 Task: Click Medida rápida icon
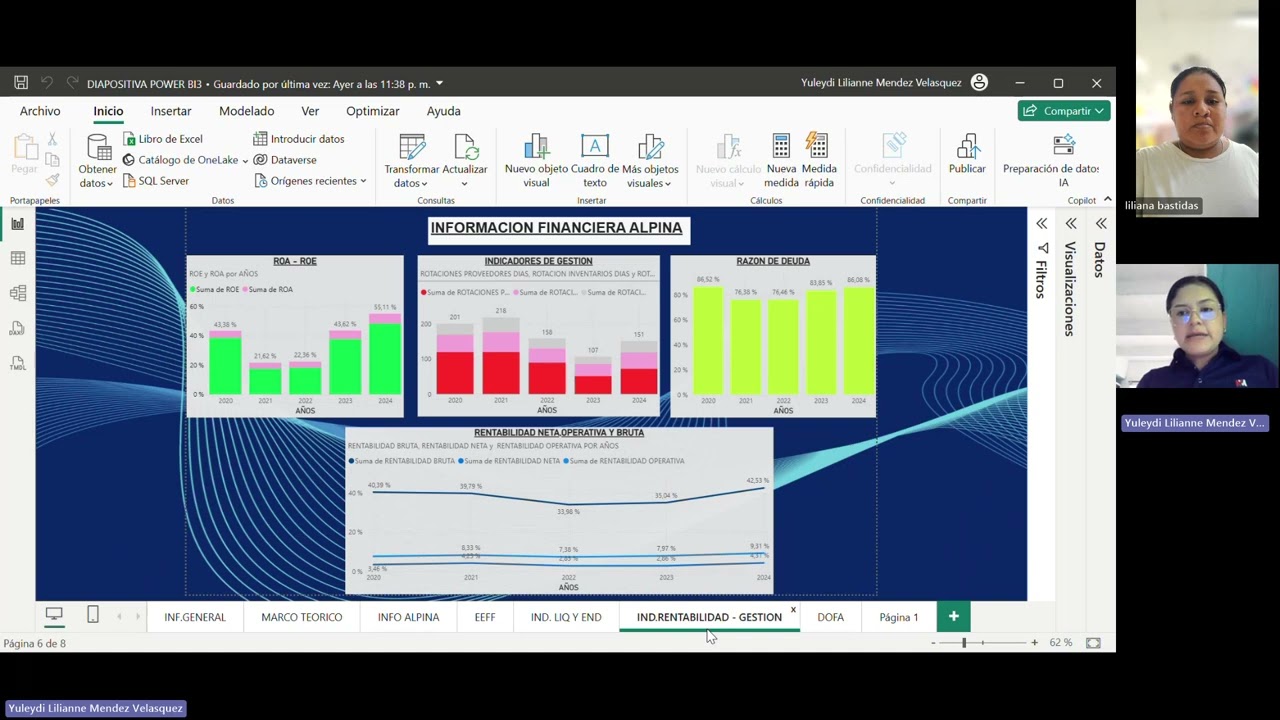pyautogui.click(x=818, y=162)
